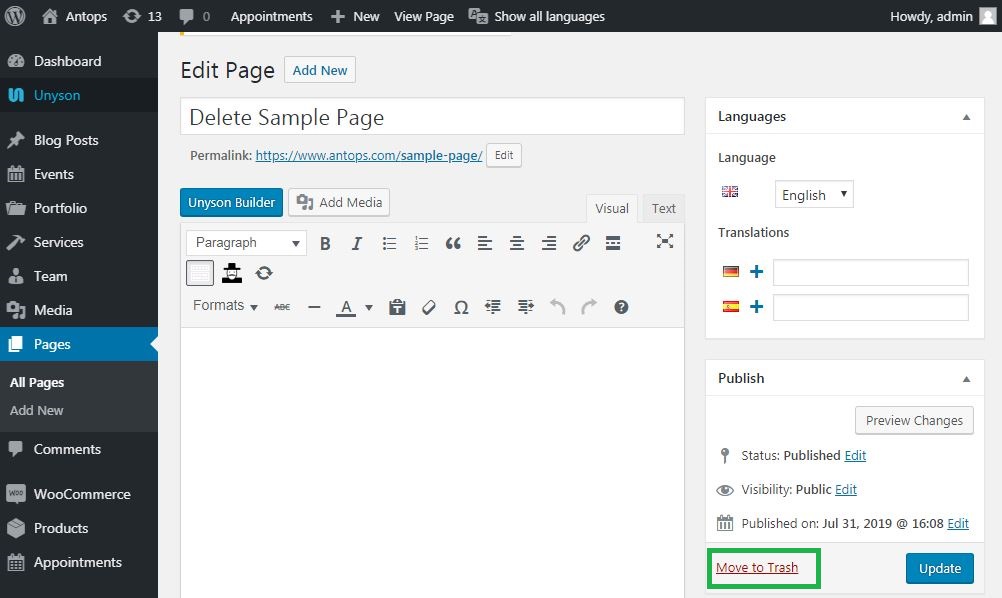The width and height of the screenshot is (1002, 598).
Task: Edit the page Status link
Action: [855, 456]
